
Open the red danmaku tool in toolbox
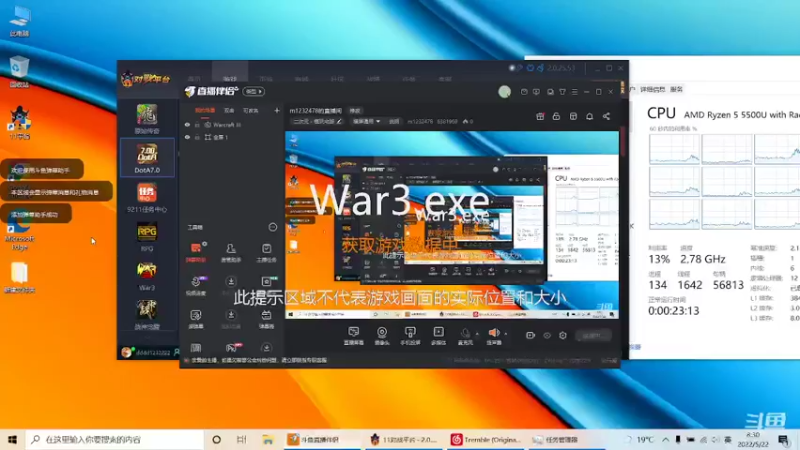click(x=196, y=252)
